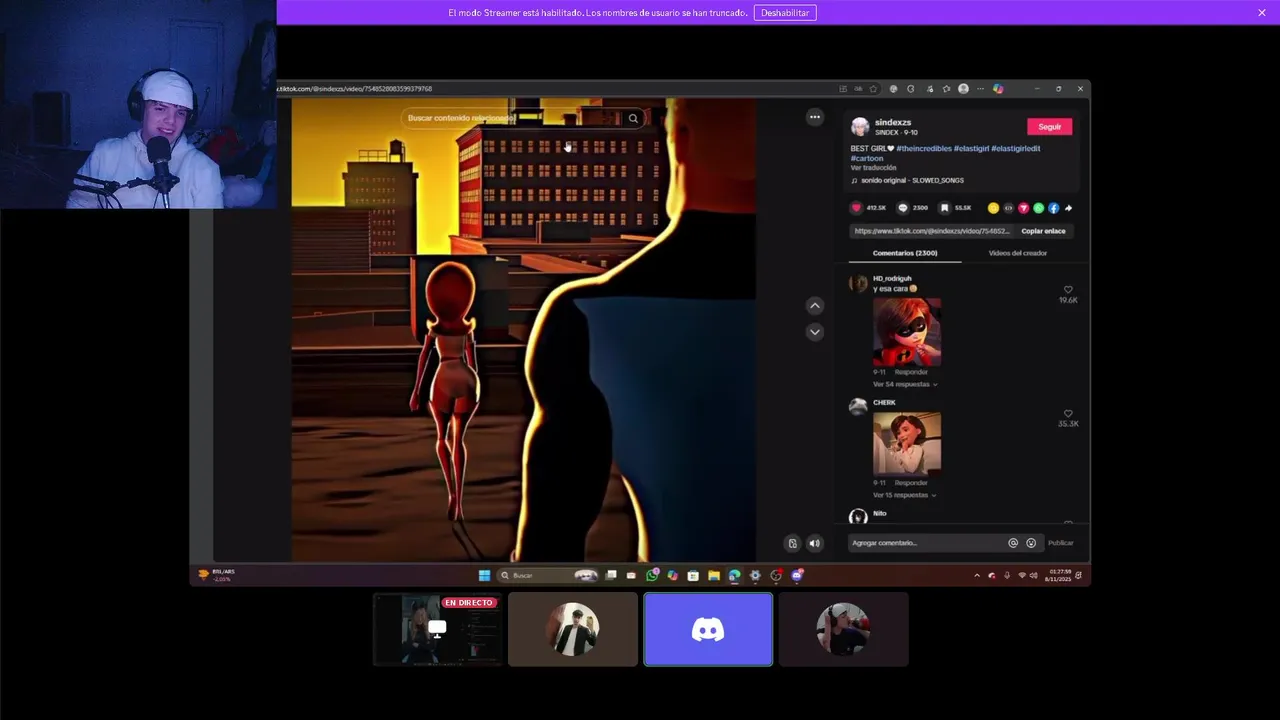Open image in CHERK's comment
The image size is (1280, 720).
[907, 443]
